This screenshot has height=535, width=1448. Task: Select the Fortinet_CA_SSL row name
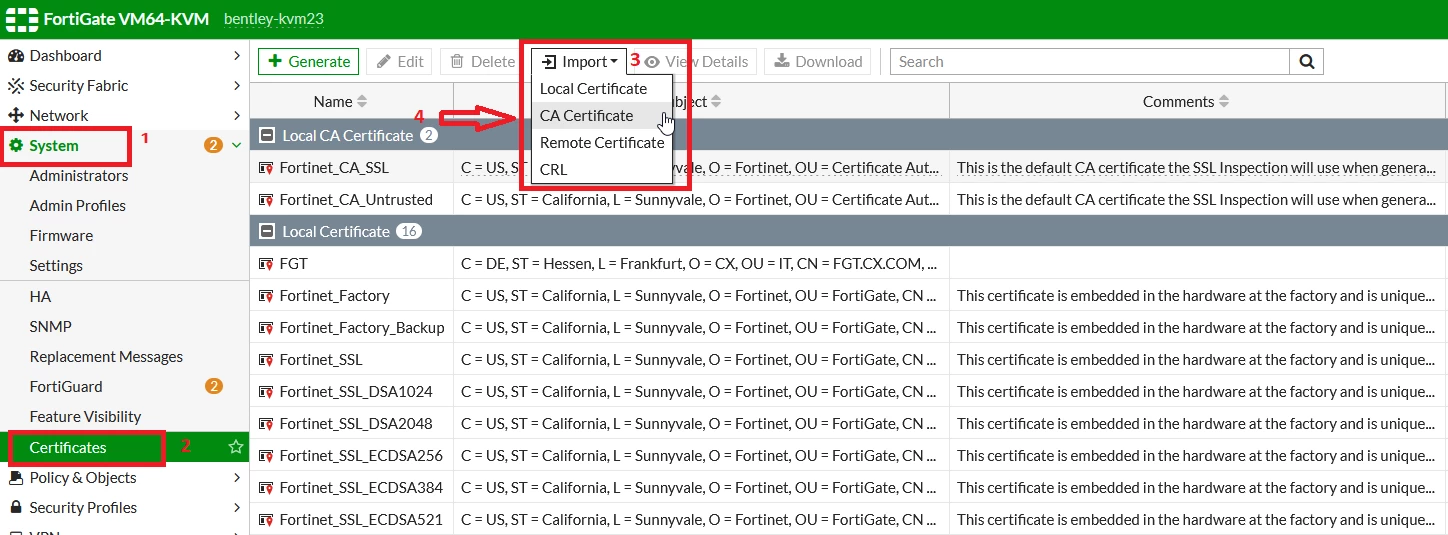pyautogui.click(x=334, y=168)
